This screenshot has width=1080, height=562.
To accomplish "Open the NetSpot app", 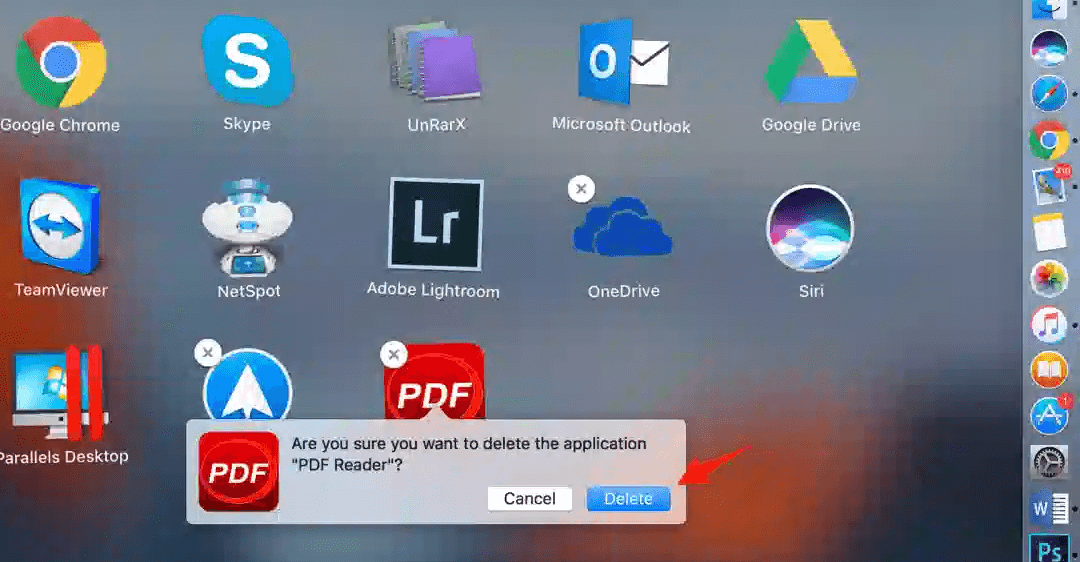I will click(x=248, y=227).
